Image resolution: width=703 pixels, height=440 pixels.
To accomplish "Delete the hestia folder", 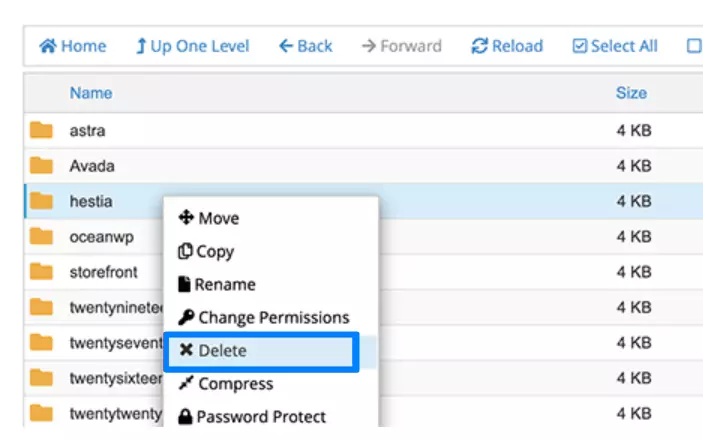I will 213,351.
